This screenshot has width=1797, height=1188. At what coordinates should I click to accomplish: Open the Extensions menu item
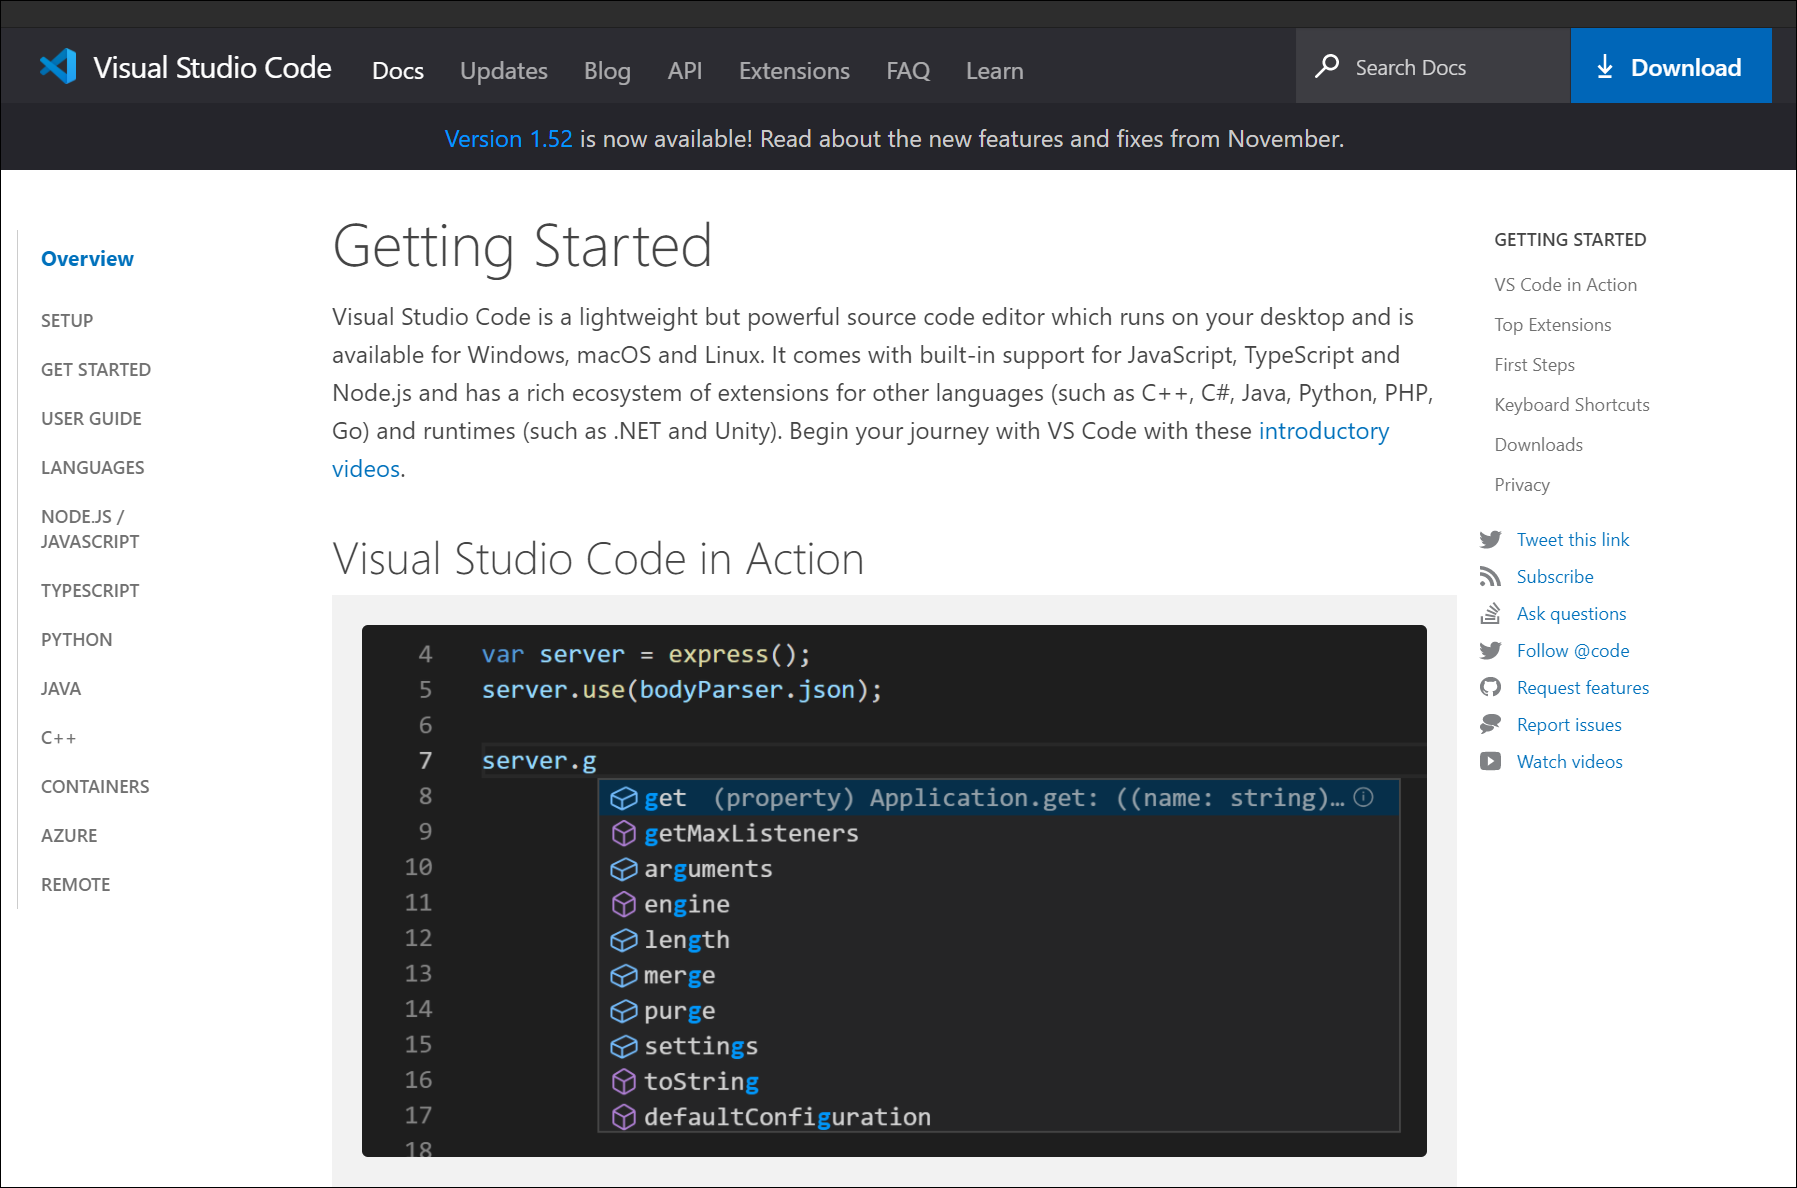coord(794,71)
